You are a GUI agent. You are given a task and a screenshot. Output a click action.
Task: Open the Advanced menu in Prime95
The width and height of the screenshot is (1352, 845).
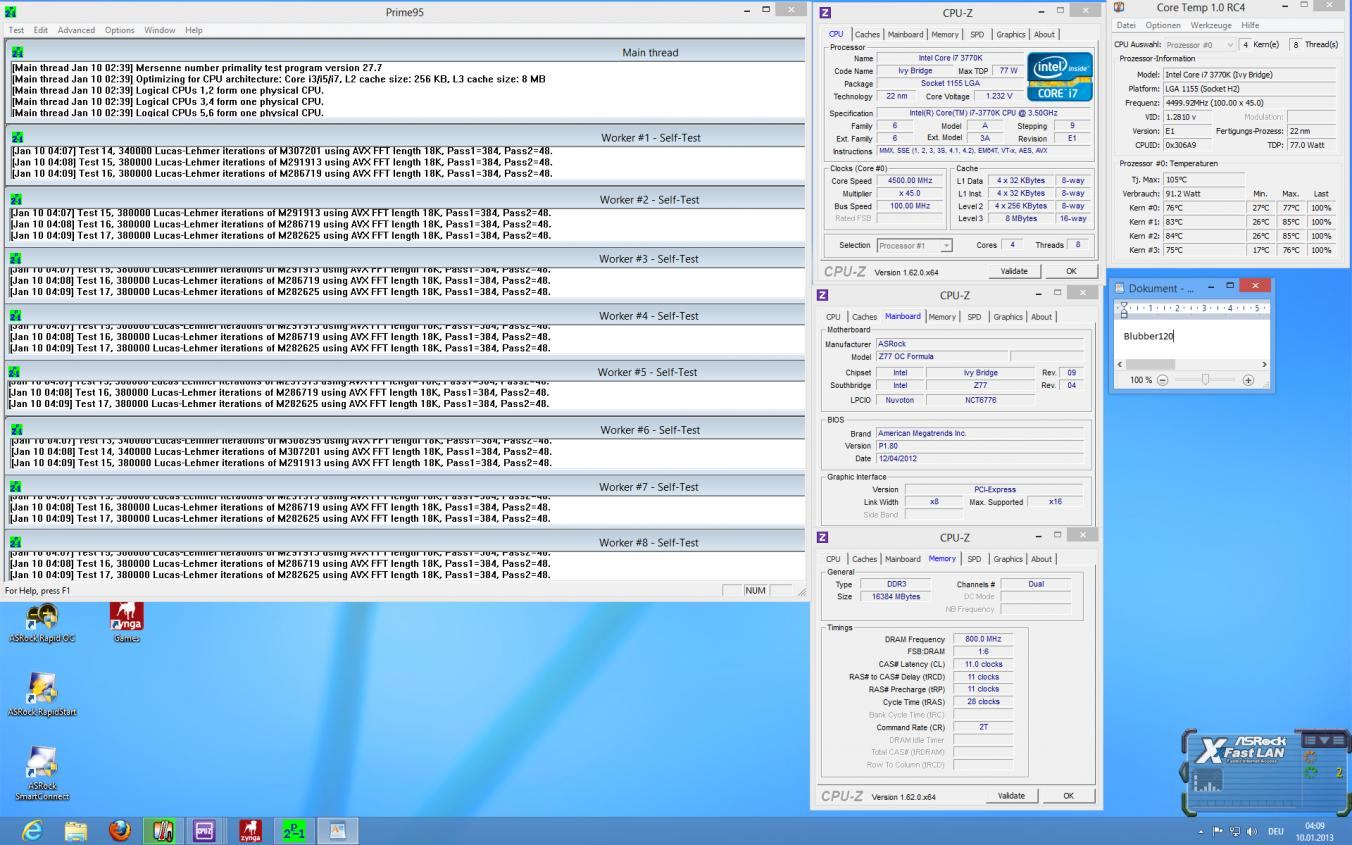76,30
